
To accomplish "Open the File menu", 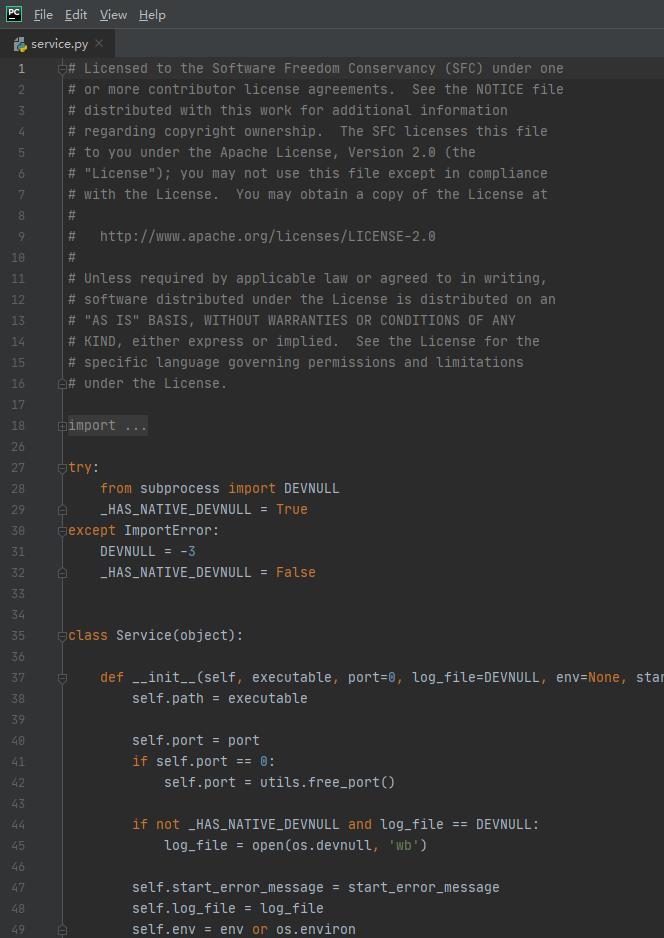I will pyautogui.click(x=43, y=15).
